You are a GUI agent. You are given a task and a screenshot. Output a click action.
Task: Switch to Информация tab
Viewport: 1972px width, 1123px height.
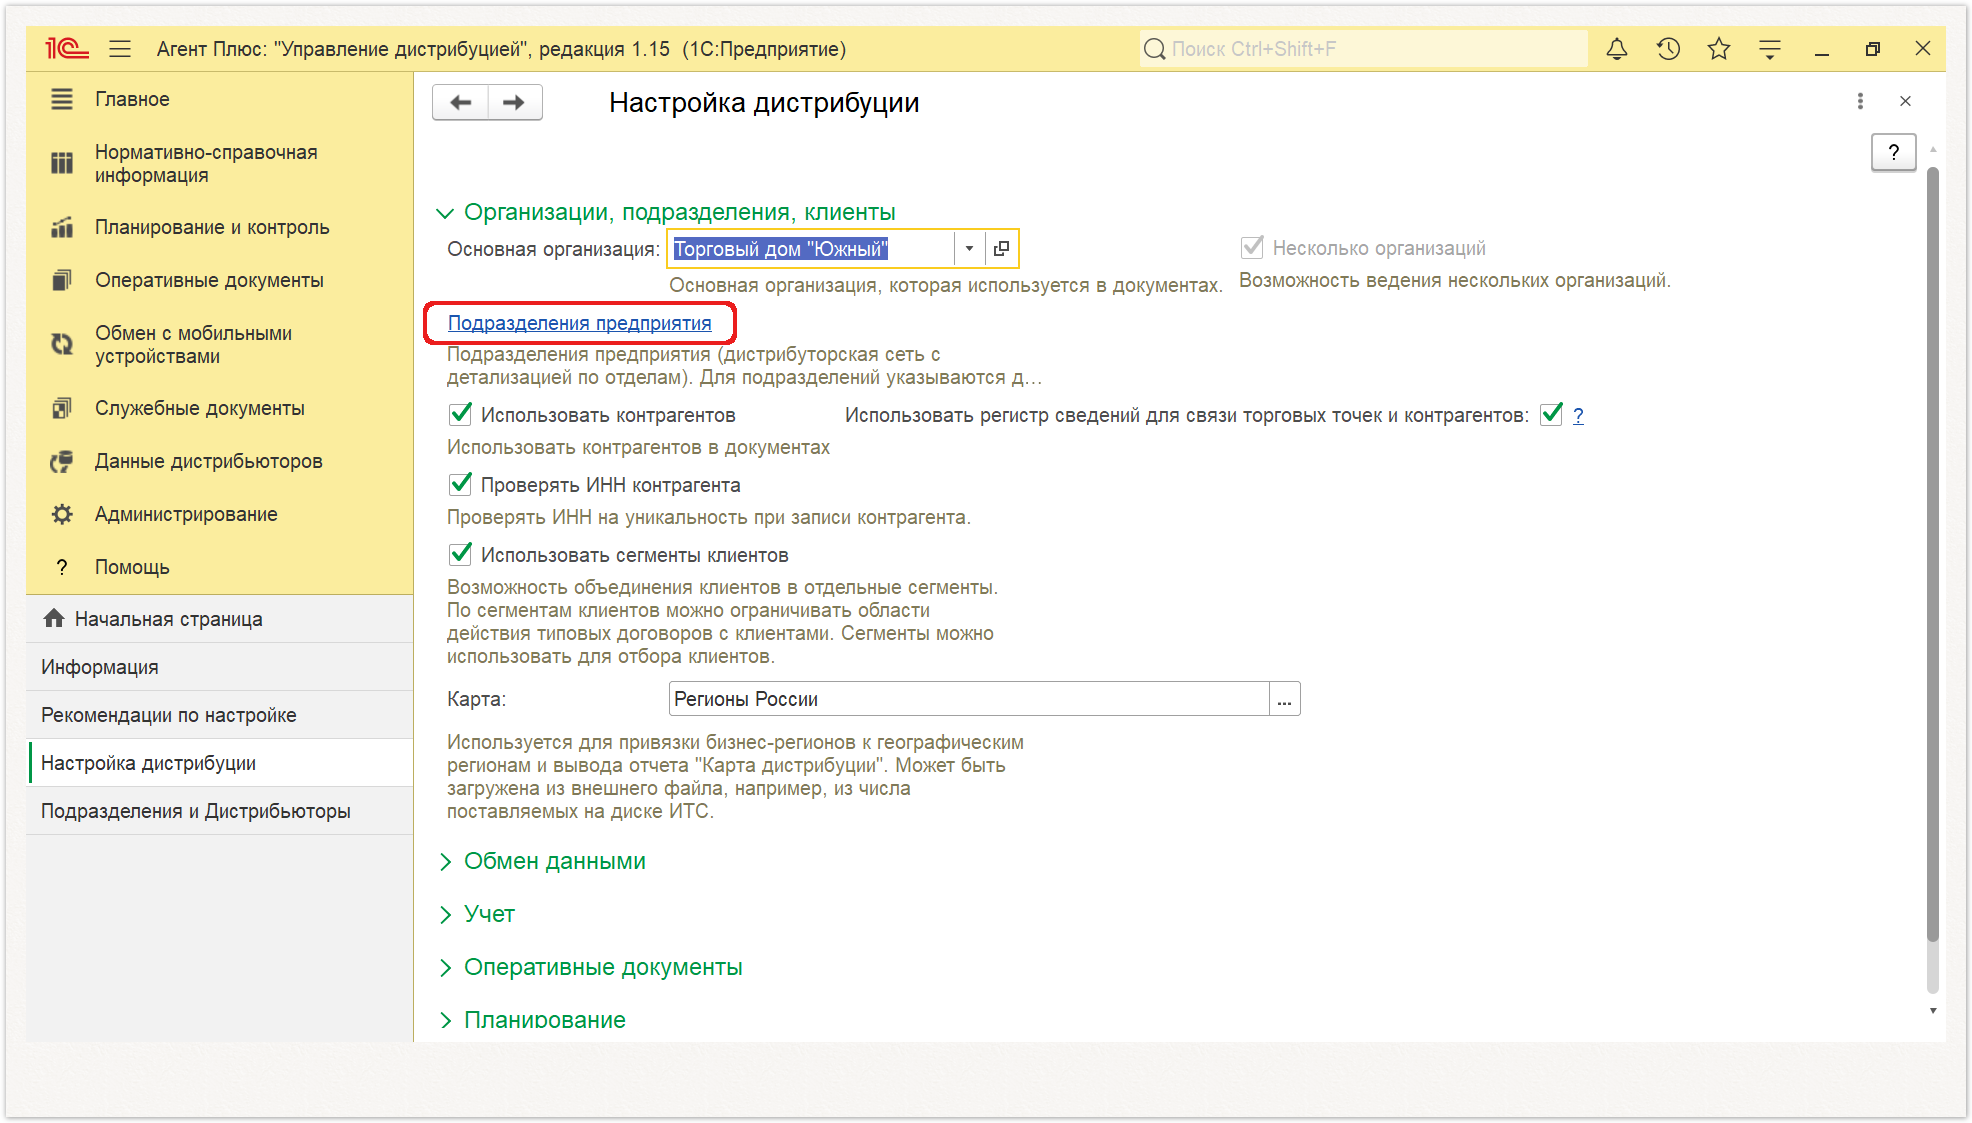click(x=220, y=667)
